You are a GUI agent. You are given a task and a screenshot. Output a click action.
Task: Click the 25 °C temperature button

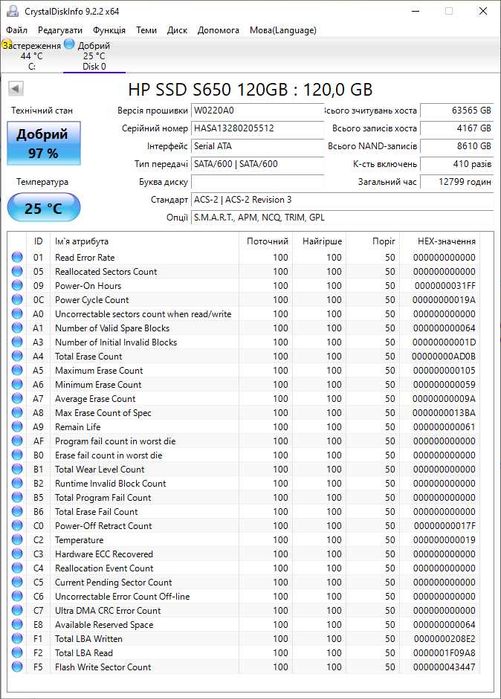pos(43,208)
